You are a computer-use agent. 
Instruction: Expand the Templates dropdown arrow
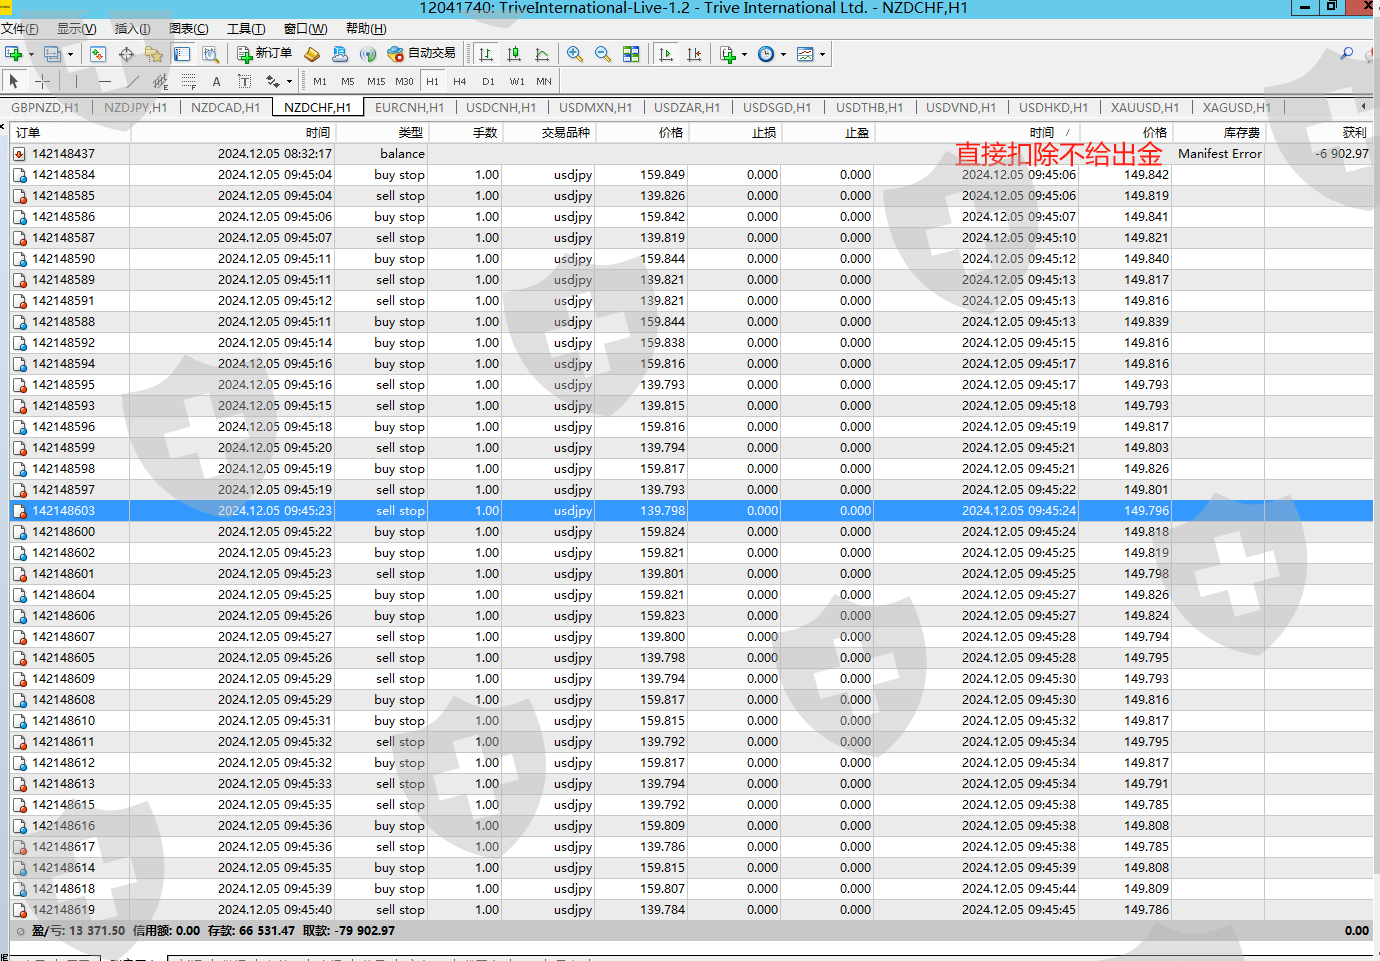tap(822, 54)
